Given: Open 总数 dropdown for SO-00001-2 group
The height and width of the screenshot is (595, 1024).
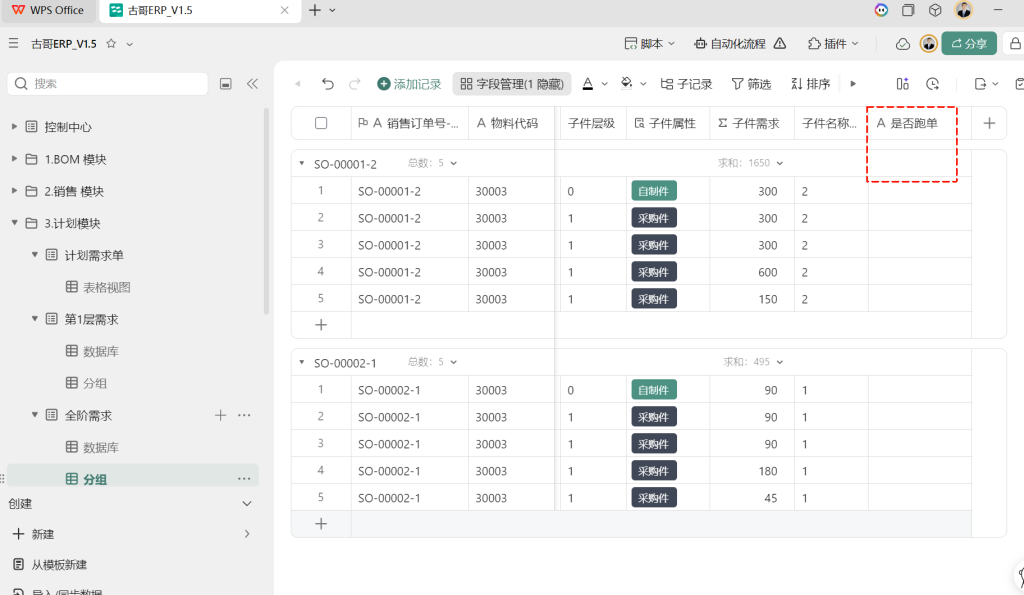Looking at the screenshot, I should click(x=432, y=163).
